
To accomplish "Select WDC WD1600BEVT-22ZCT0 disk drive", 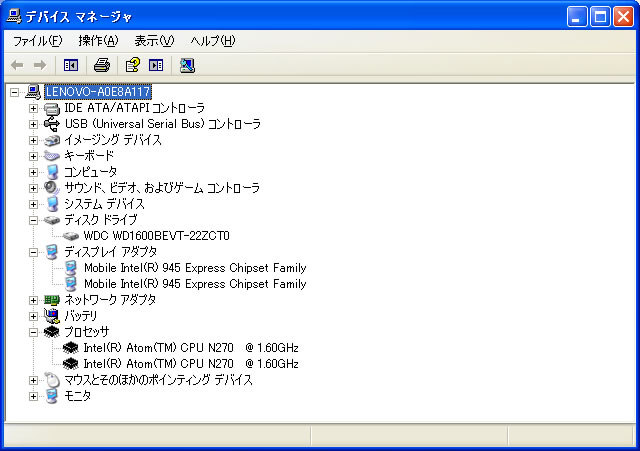I will [x=156, y=236].
